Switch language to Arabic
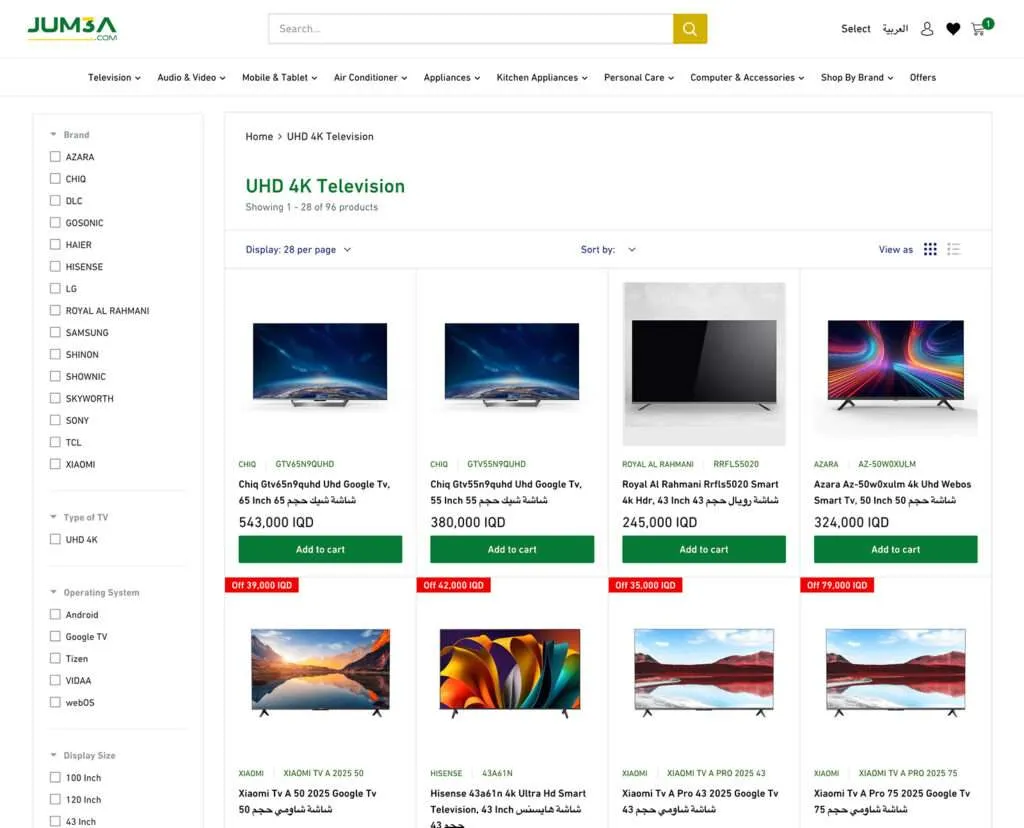The image size is (1024, 828). pos(895,29)
